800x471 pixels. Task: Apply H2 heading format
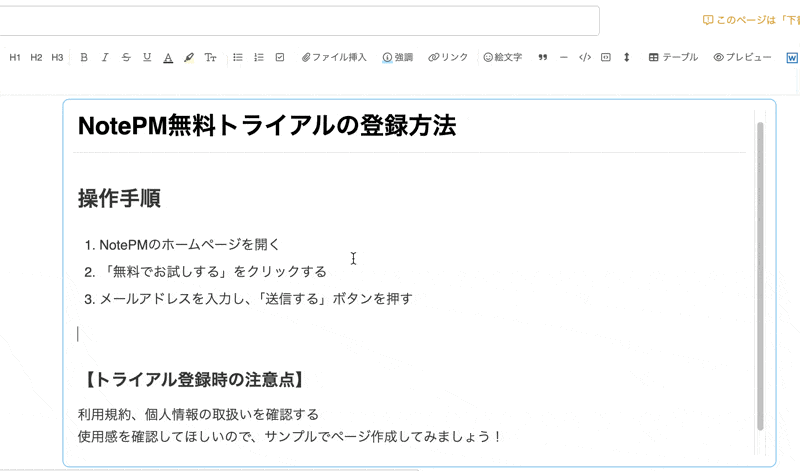[x=36, y=58]
